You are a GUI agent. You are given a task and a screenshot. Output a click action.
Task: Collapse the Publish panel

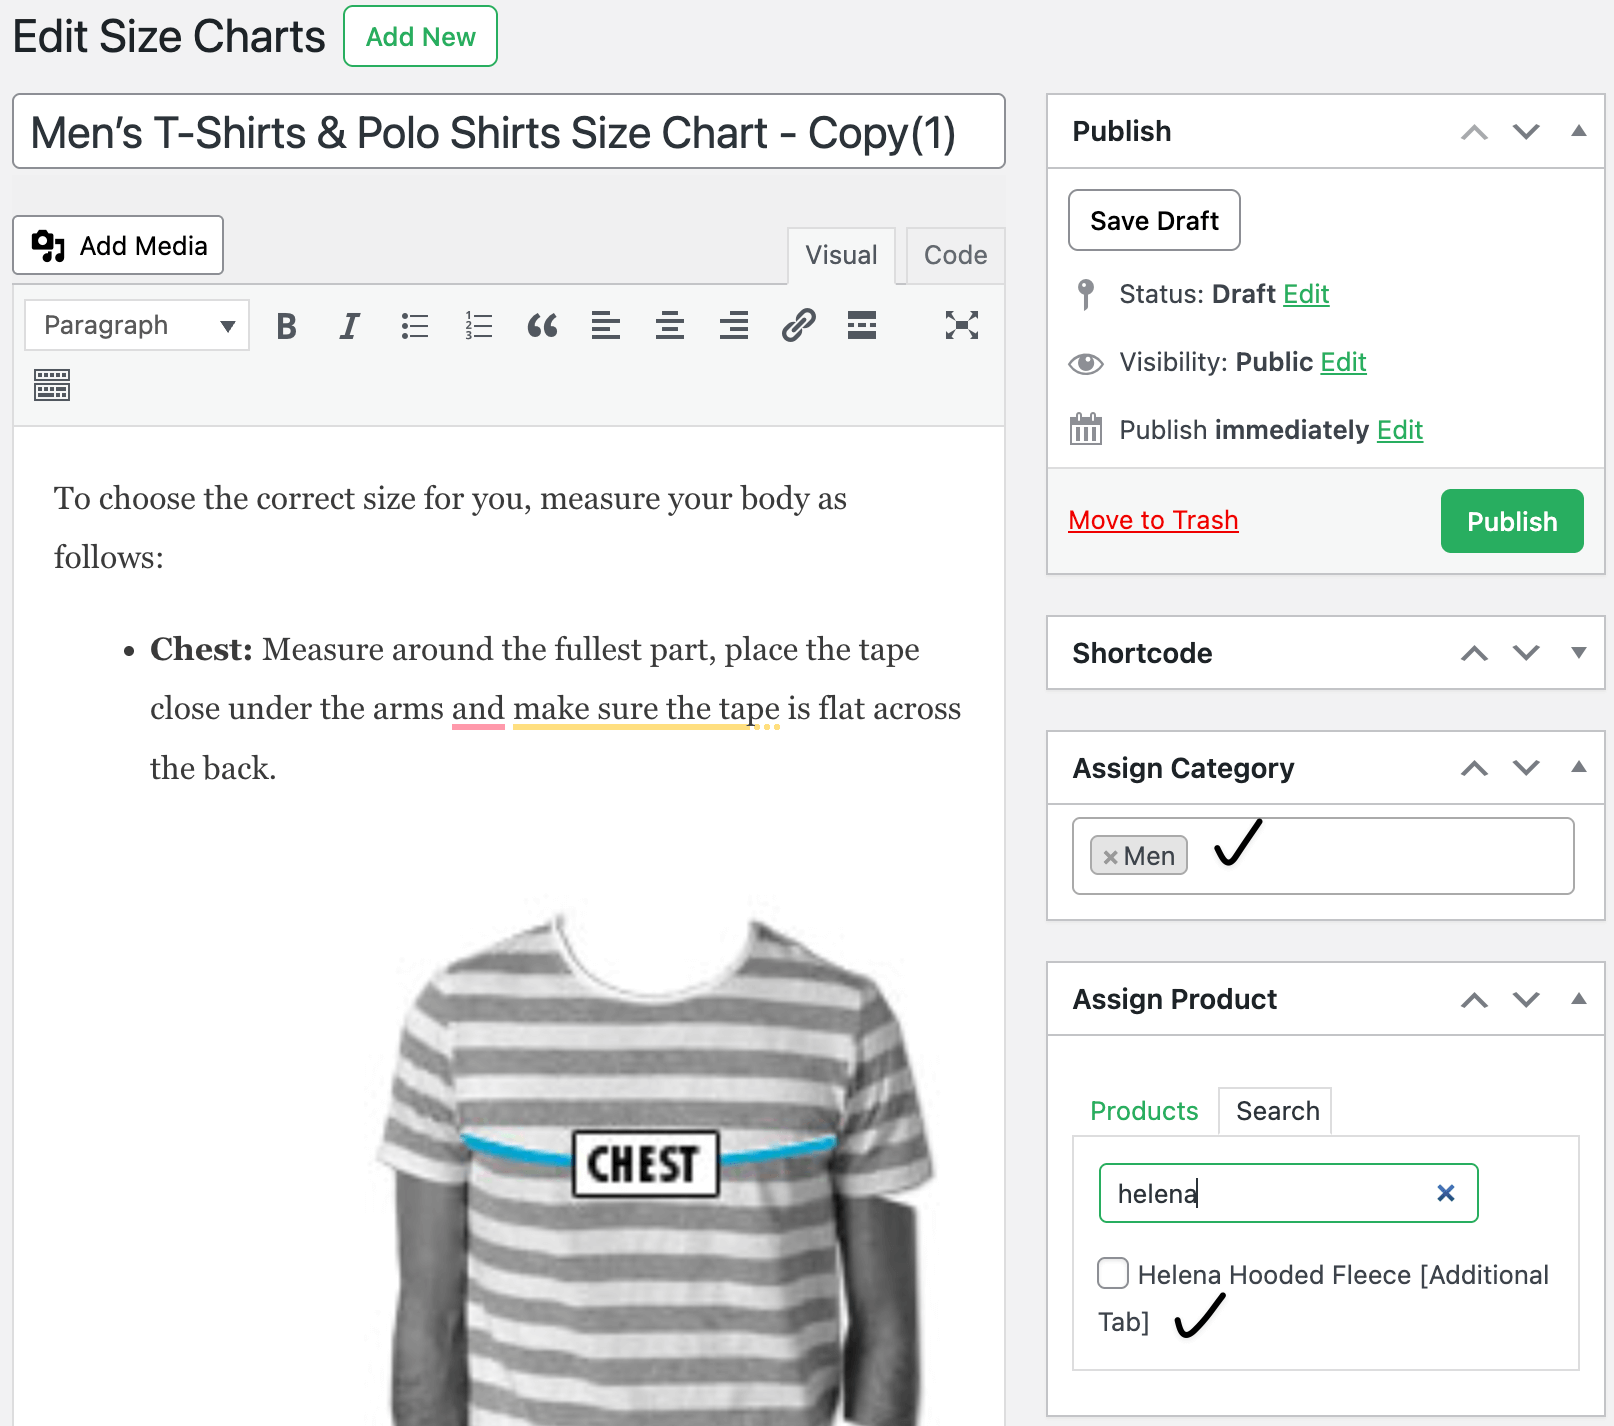[1578, 131]
